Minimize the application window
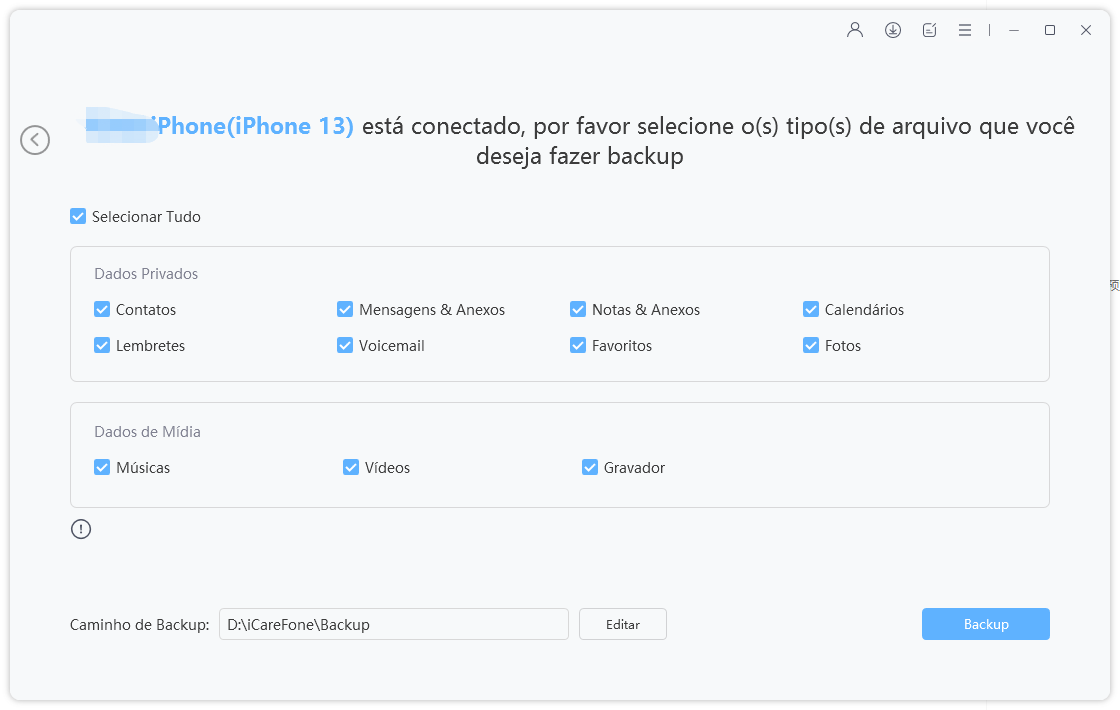The width and height of the screenshot is (1120, 710). click(1014, 30)
